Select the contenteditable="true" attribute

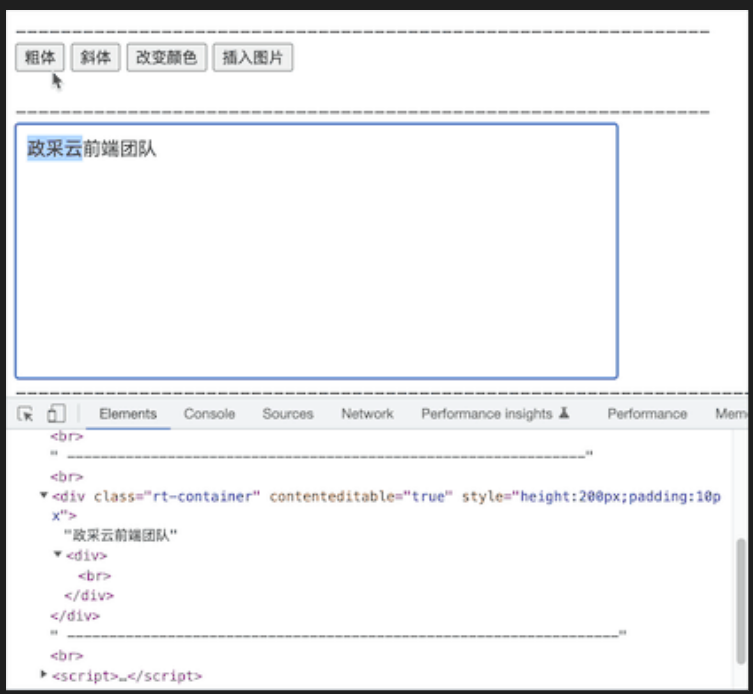pyautogui.click(x=361, y=496)
